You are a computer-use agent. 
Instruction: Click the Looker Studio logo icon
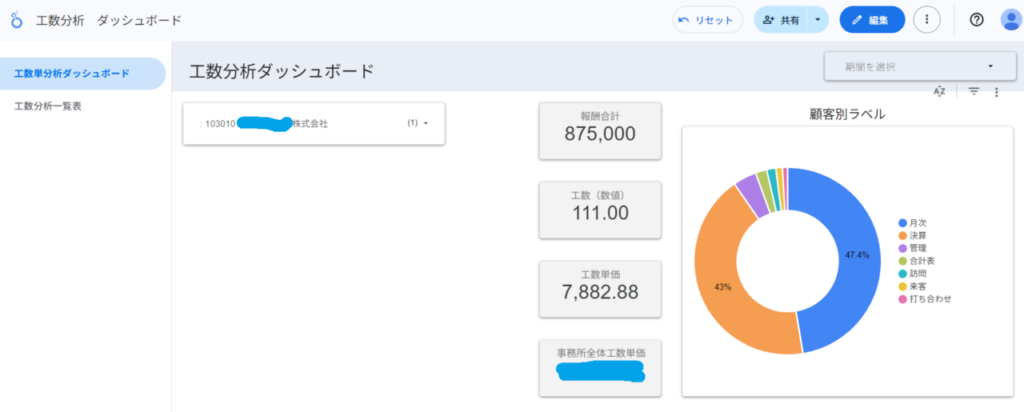coord(16,20)
